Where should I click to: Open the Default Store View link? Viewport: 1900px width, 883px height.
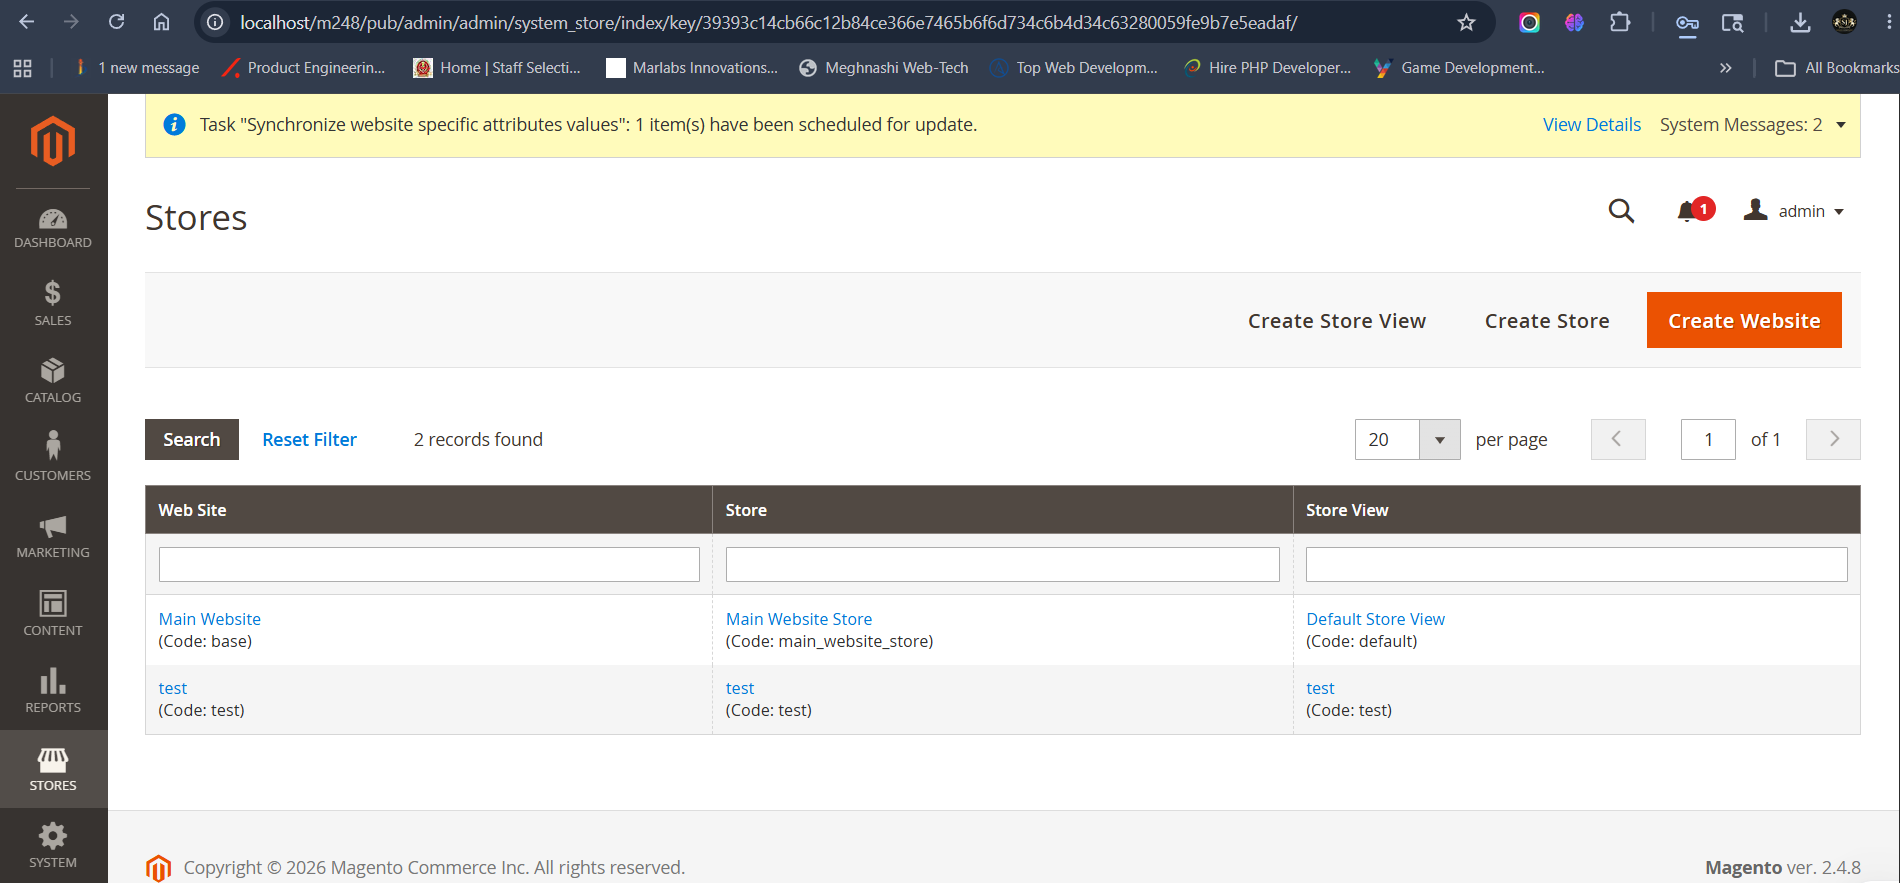tap(1375, 619)
